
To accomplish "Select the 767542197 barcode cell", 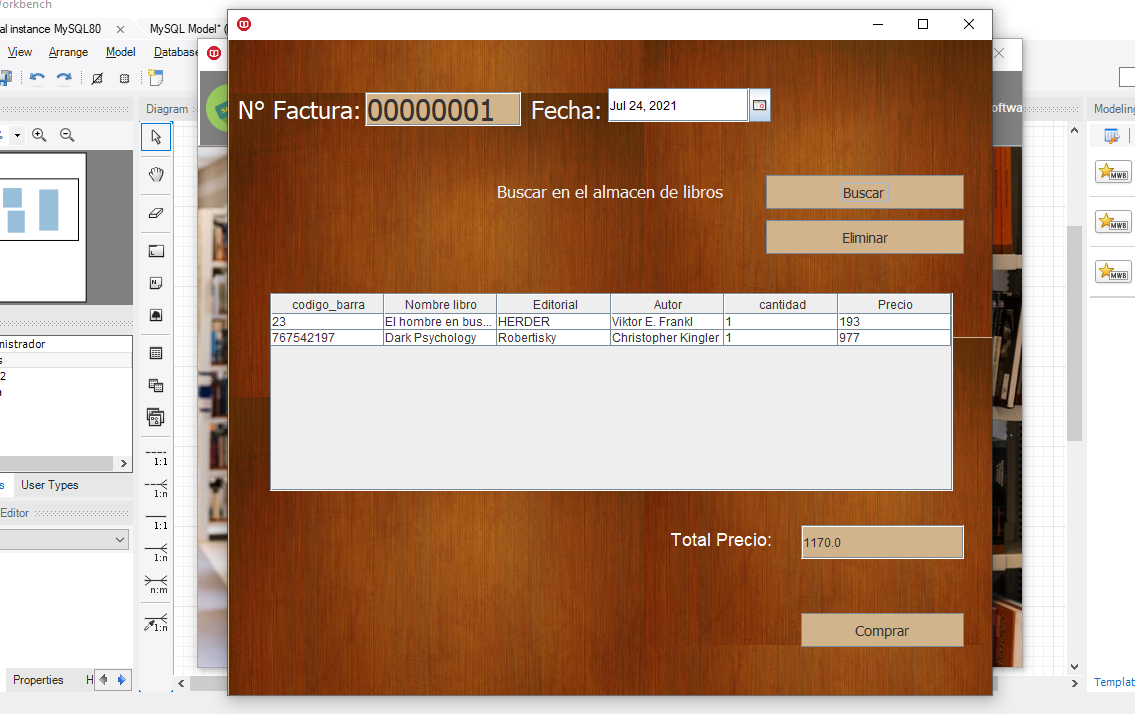I will click(x=328, y=337).
